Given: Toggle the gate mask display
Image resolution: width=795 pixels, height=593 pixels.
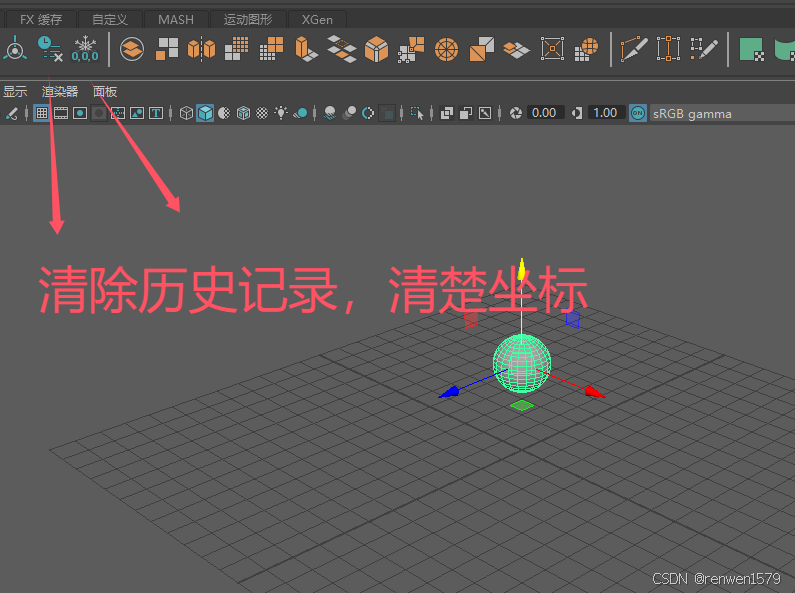Looking at the screenshot, I should (x=99, y=113).
